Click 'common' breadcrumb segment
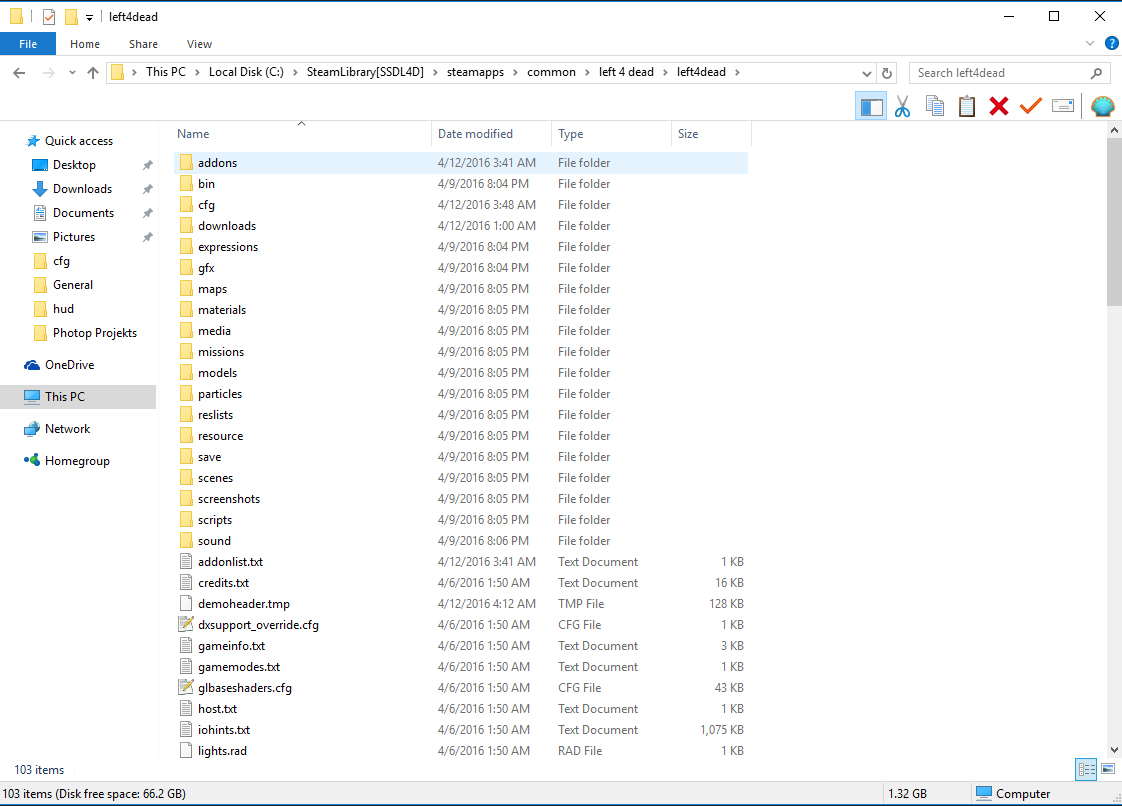Image resolution: width=1122 pixels, height=806 pixels. pyautogui.click(x=551, y=72)
